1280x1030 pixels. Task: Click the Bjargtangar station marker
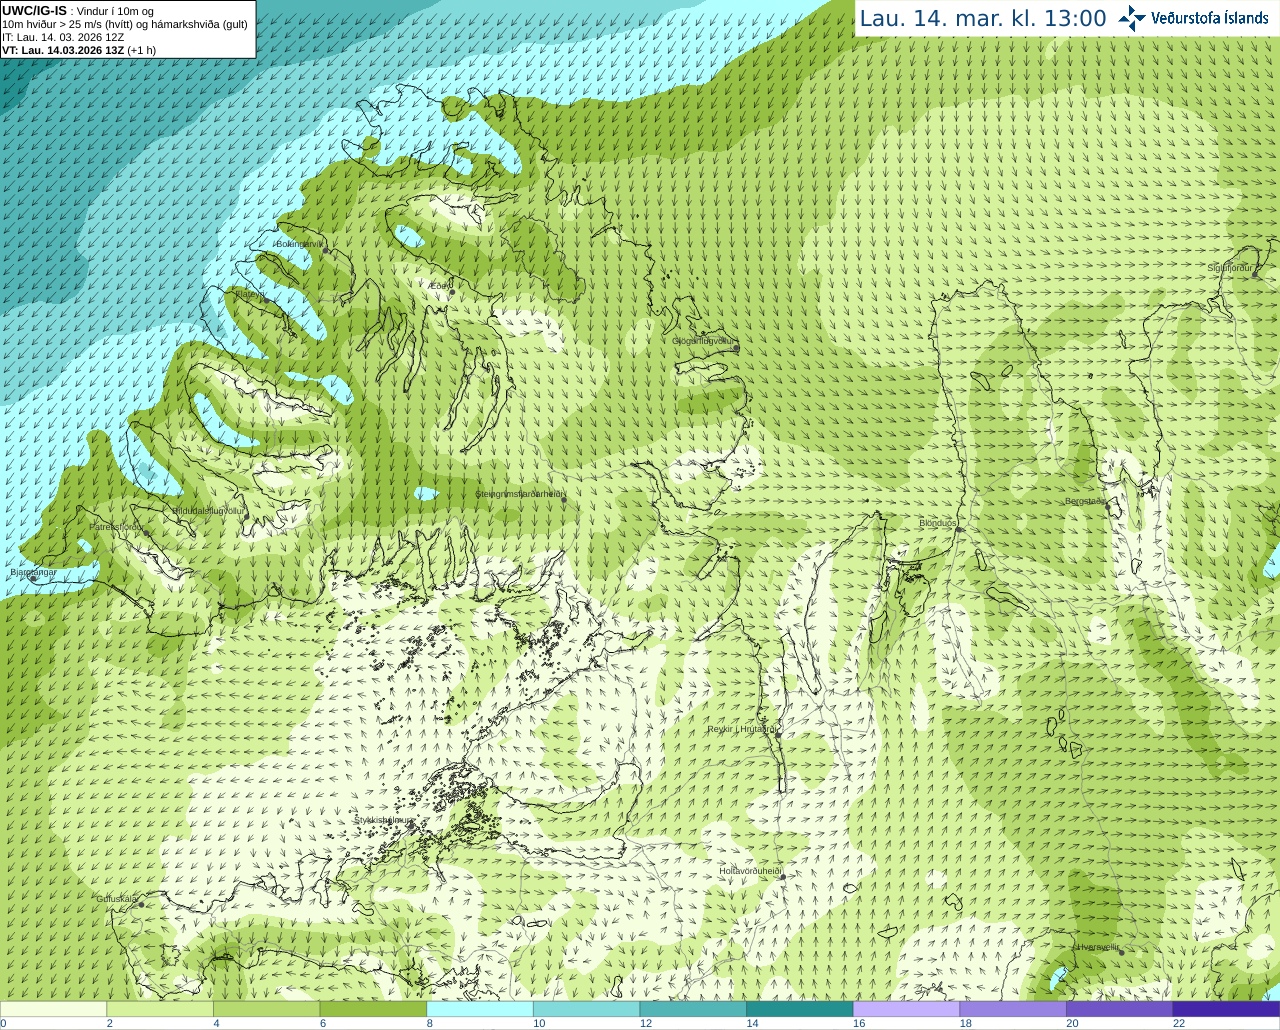tap(34, 579)
